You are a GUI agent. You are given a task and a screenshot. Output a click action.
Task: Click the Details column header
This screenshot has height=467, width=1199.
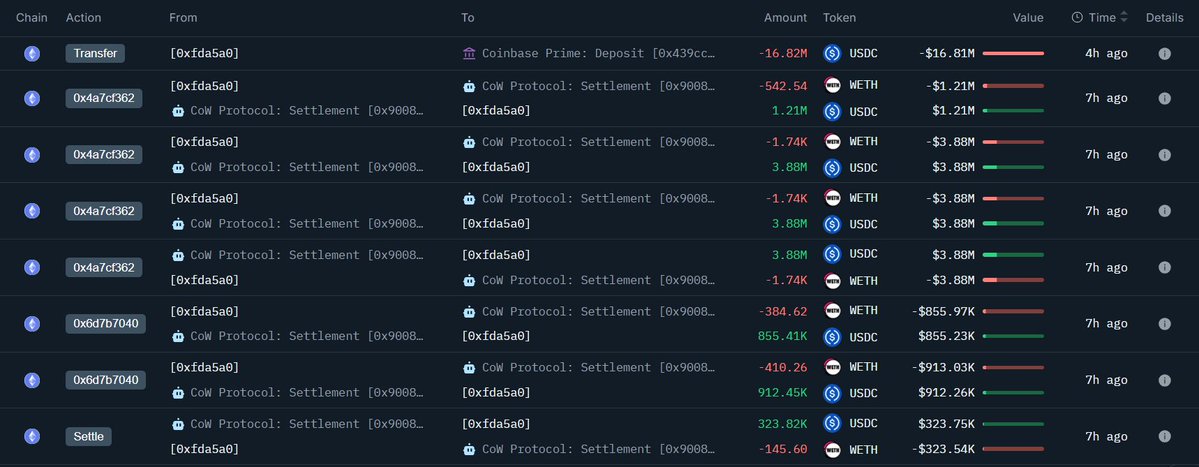click(x=1165, y=18)
